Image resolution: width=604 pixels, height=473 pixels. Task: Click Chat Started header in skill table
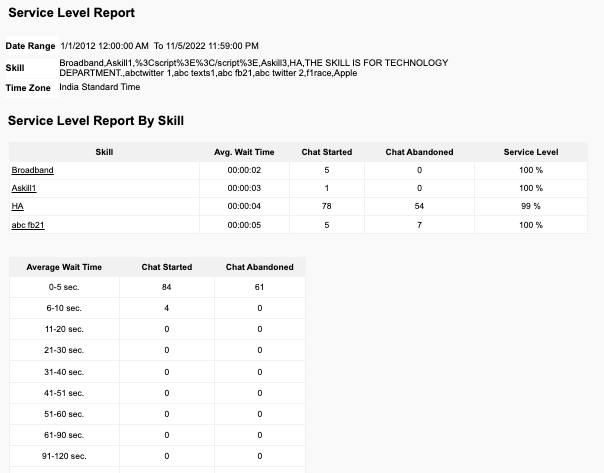[327, 152]
